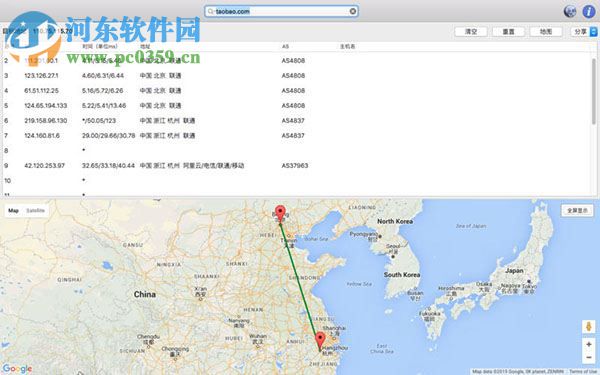Image resolution: width=600 pixels, height=375 pixels.
Task: Click the time value 5.22/5.41/13.46
Action: pyautogui.click(x=104, y=106)
